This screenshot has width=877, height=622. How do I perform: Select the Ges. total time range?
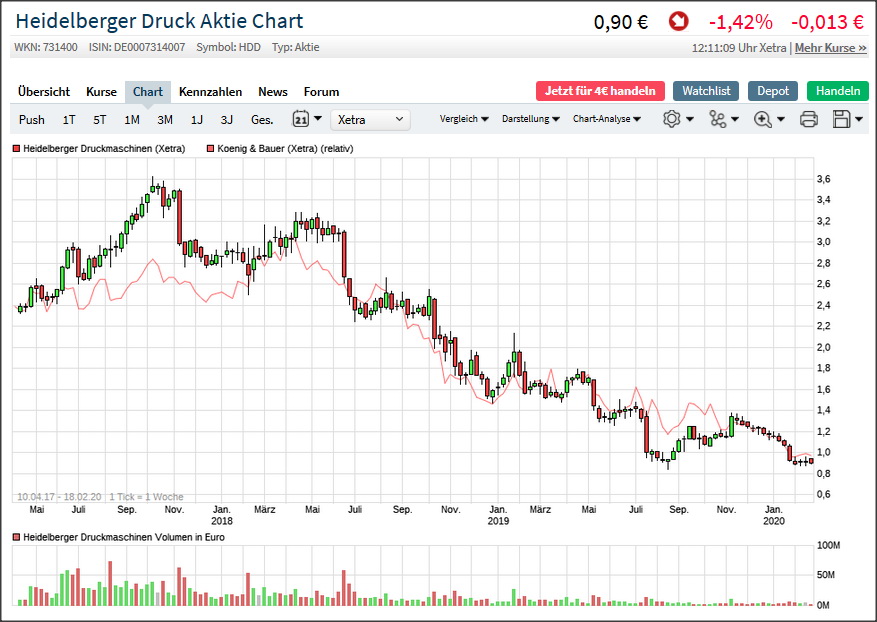262,120
